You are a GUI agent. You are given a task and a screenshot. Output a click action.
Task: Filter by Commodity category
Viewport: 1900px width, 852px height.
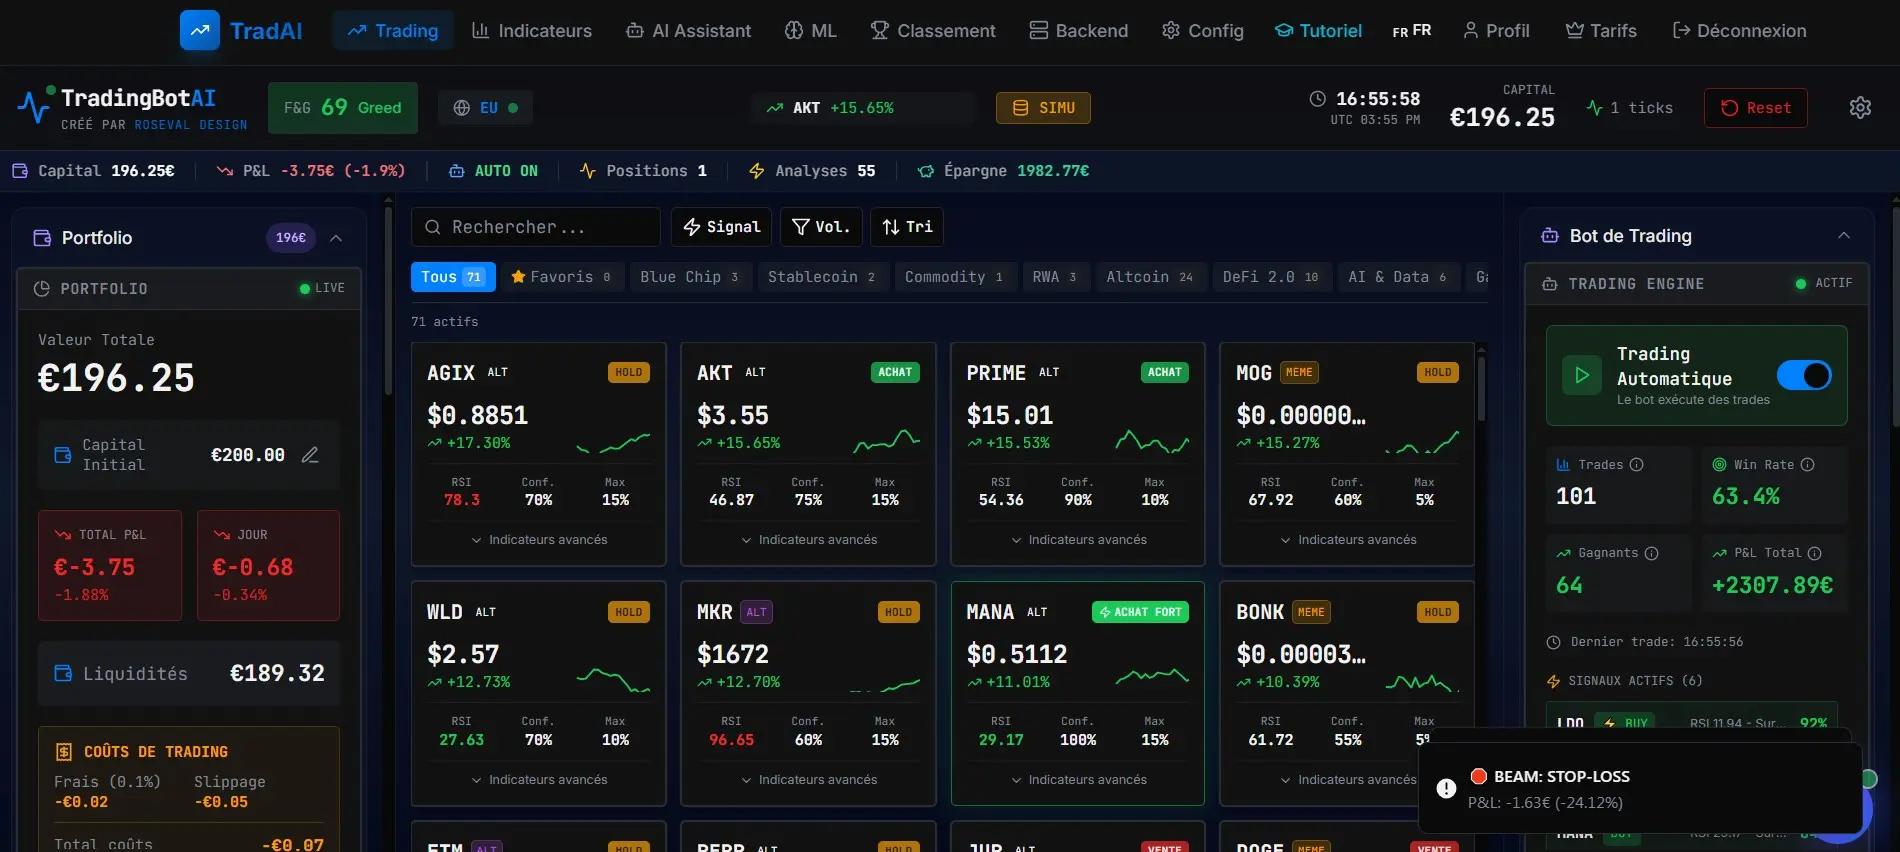pos(955,277)
